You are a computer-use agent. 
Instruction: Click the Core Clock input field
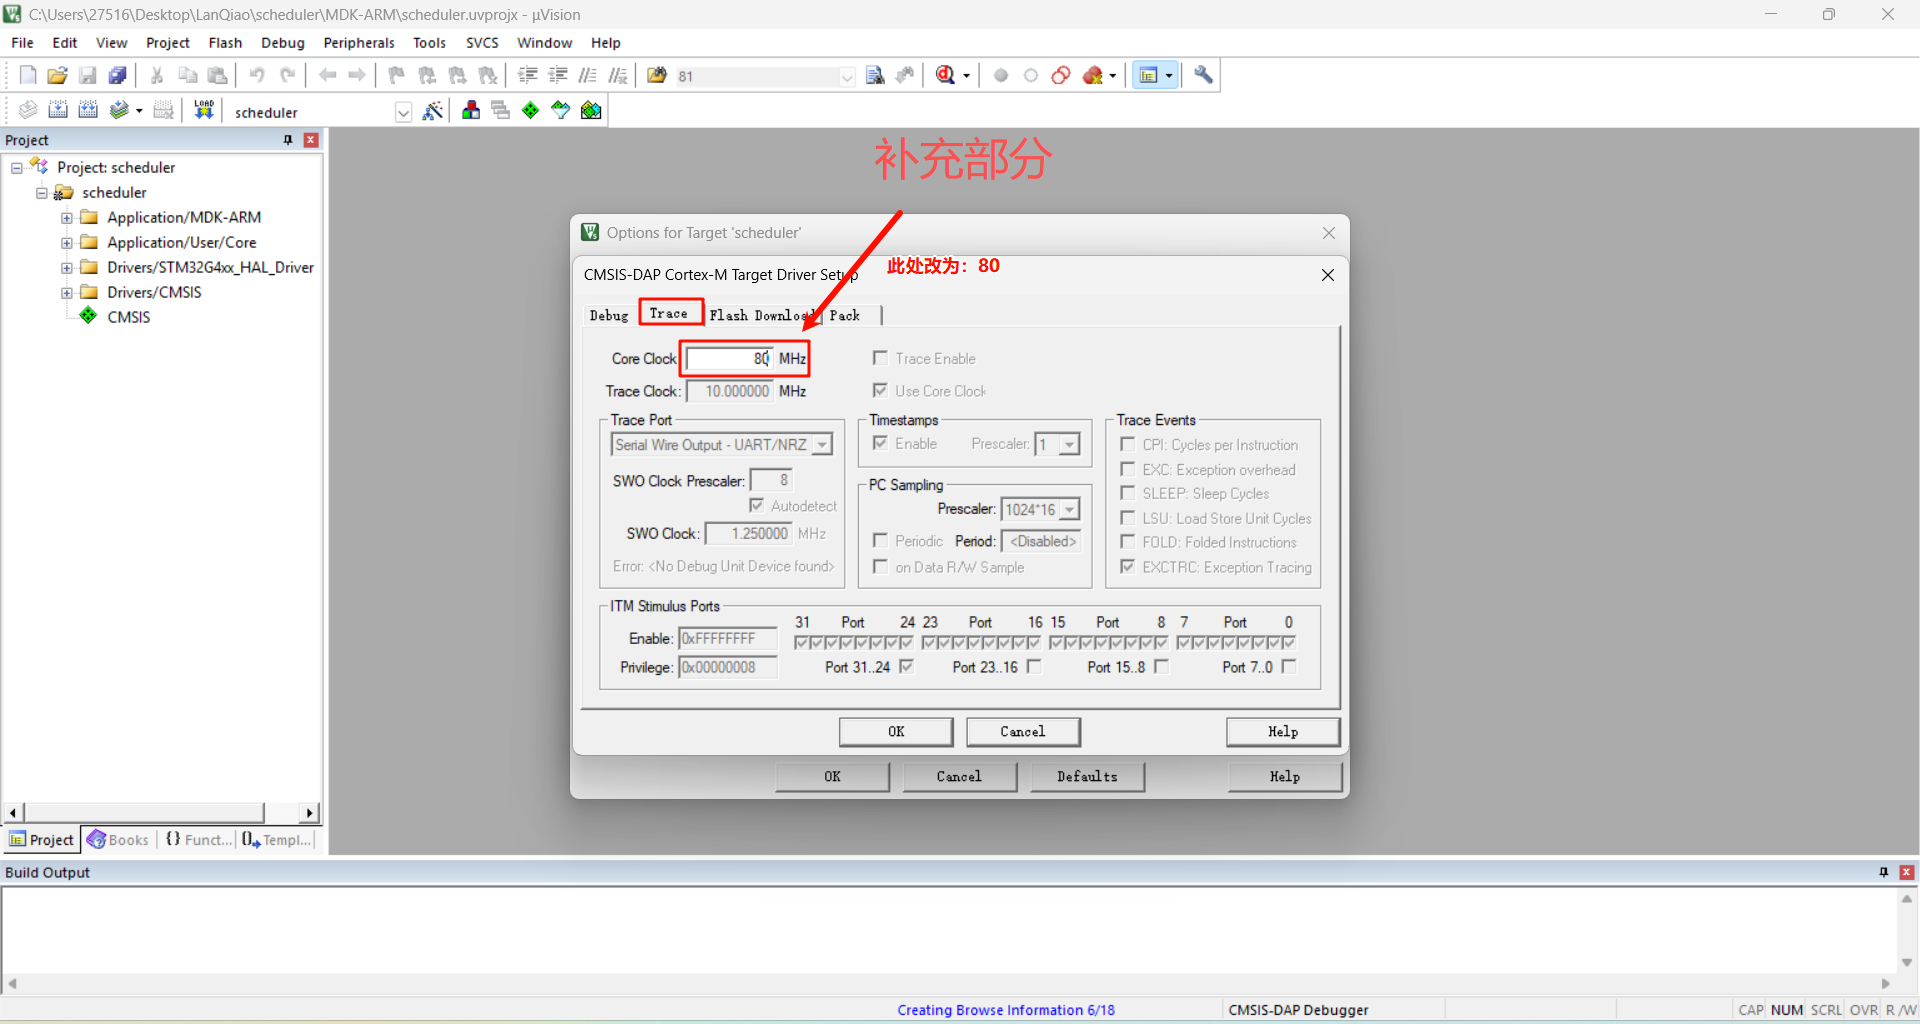pos(728,359)
